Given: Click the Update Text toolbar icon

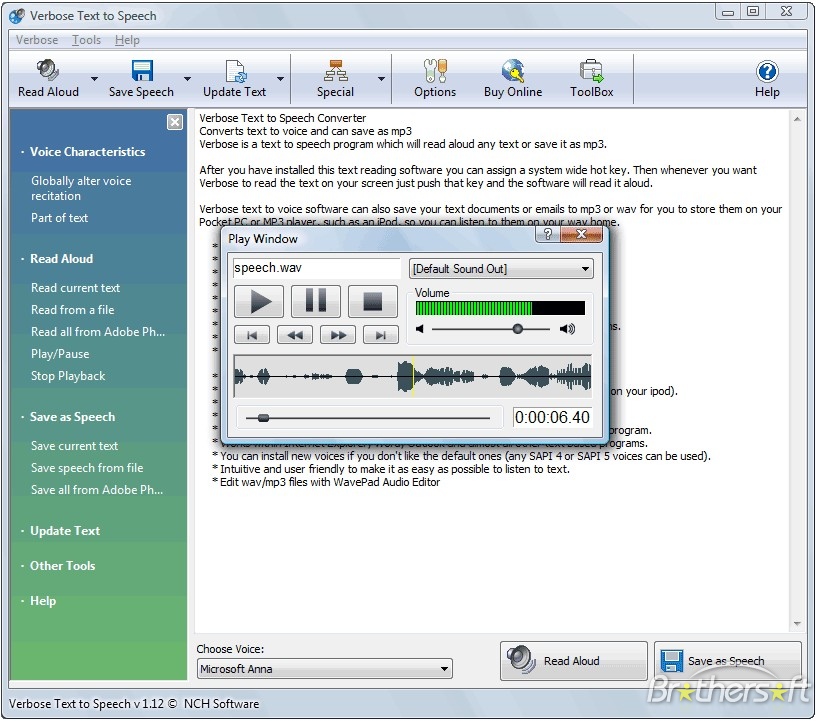Looking at the screenshot, I should (x=235, y=71).
